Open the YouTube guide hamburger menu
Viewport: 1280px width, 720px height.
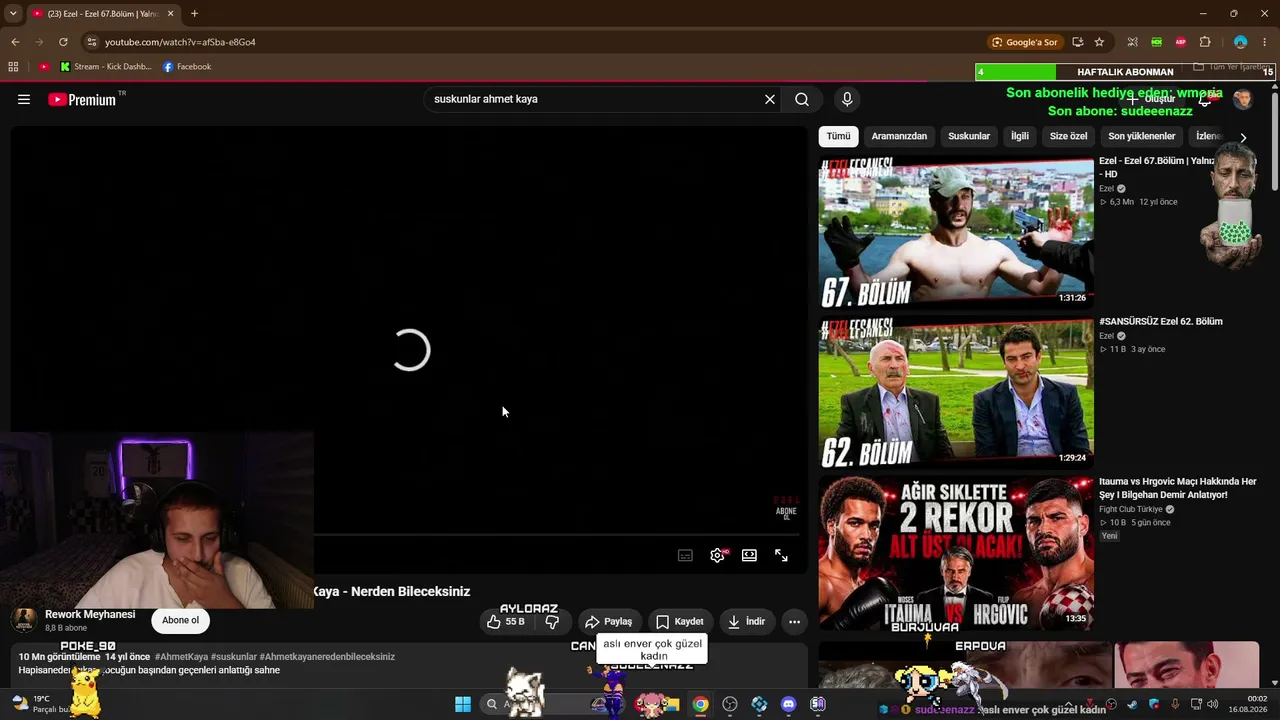coord(24,99)
